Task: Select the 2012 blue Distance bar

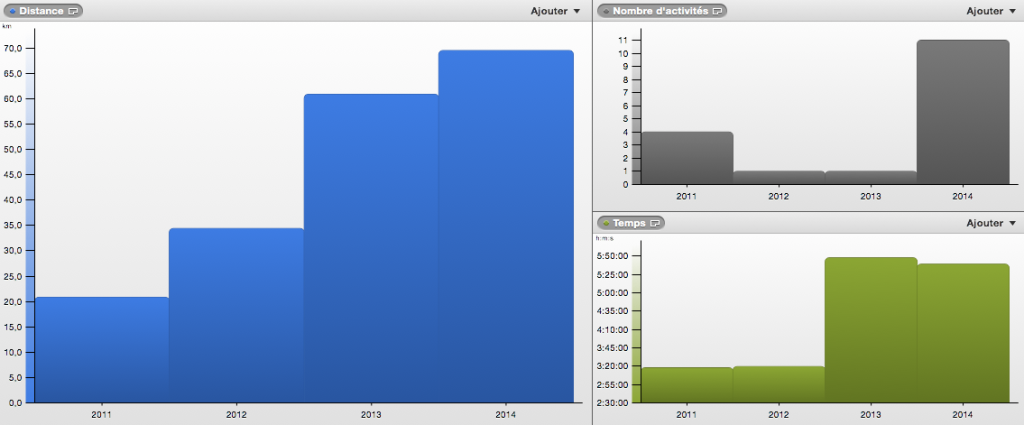Action: [x=236, y=315]
